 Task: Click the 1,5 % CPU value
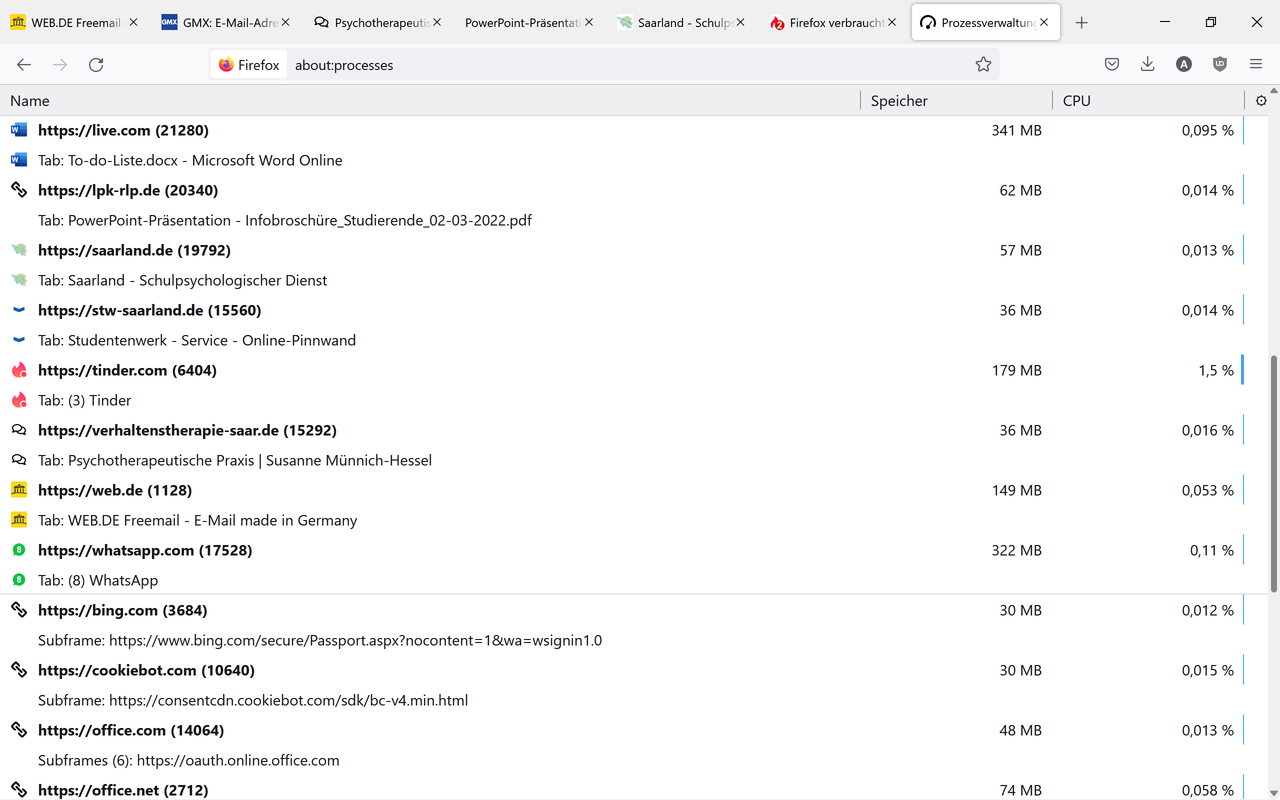pyautogui.click(x=1216, y=370)
